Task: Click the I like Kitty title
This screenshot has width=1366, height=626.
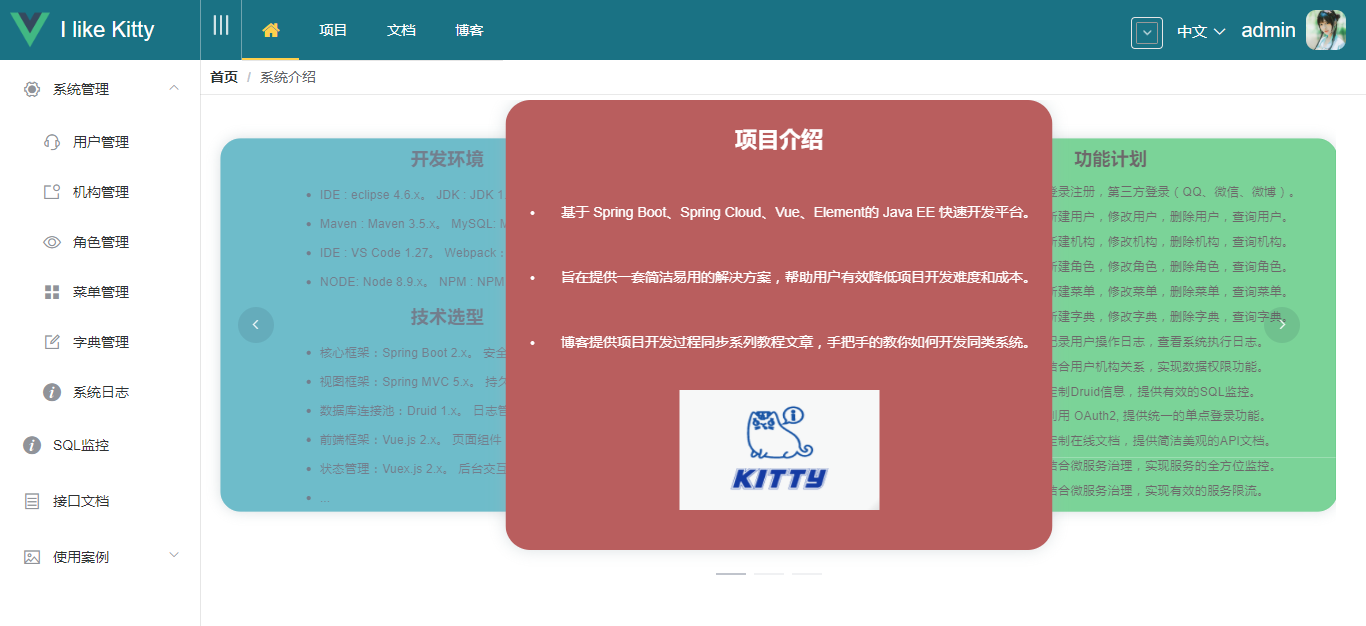Action: [107, 29]
